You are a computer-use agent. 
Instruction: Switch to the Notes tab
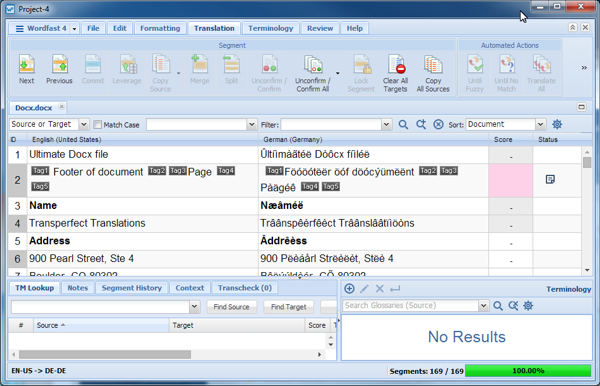pos(78,288)
